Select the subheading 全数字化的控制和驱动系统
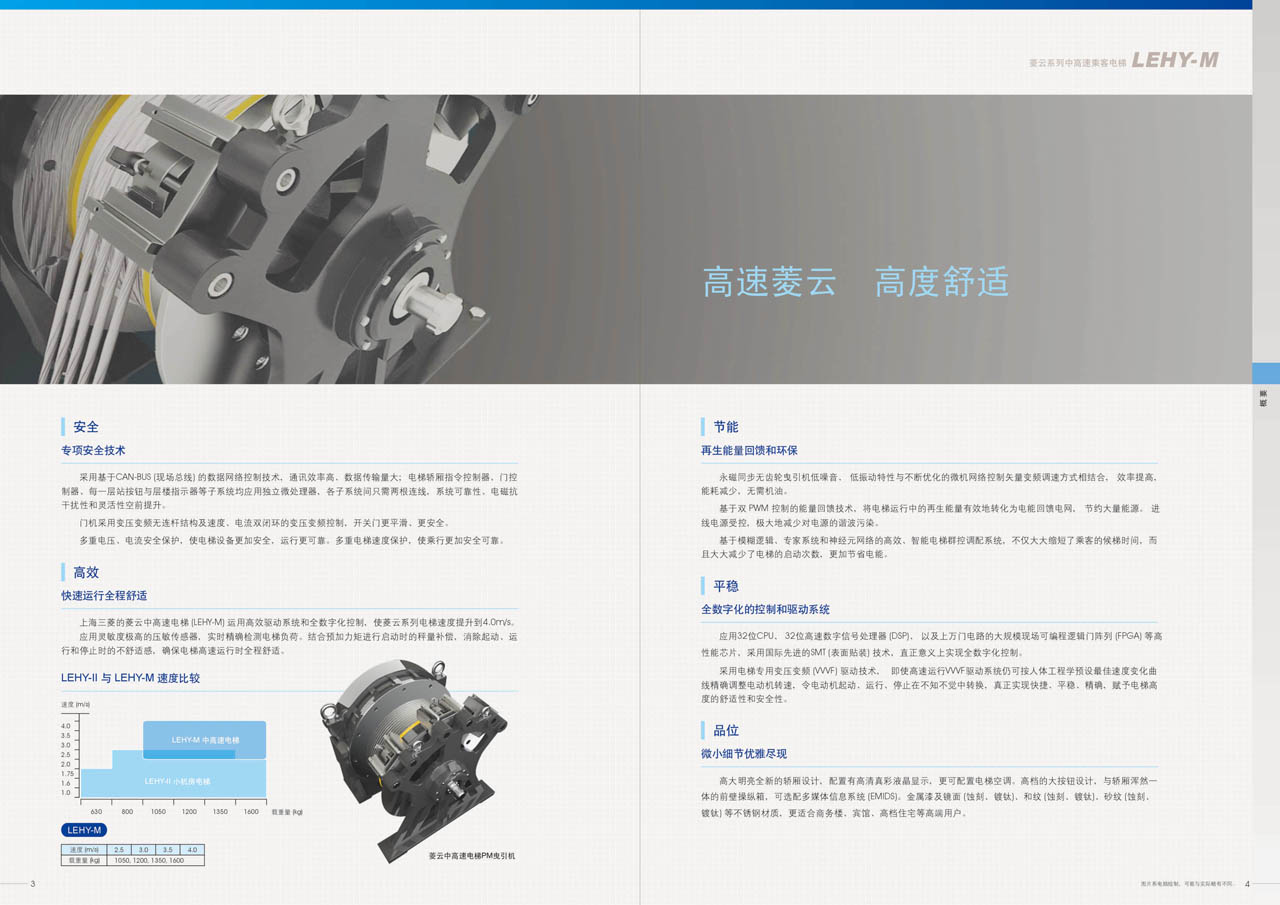 [766, 609]
